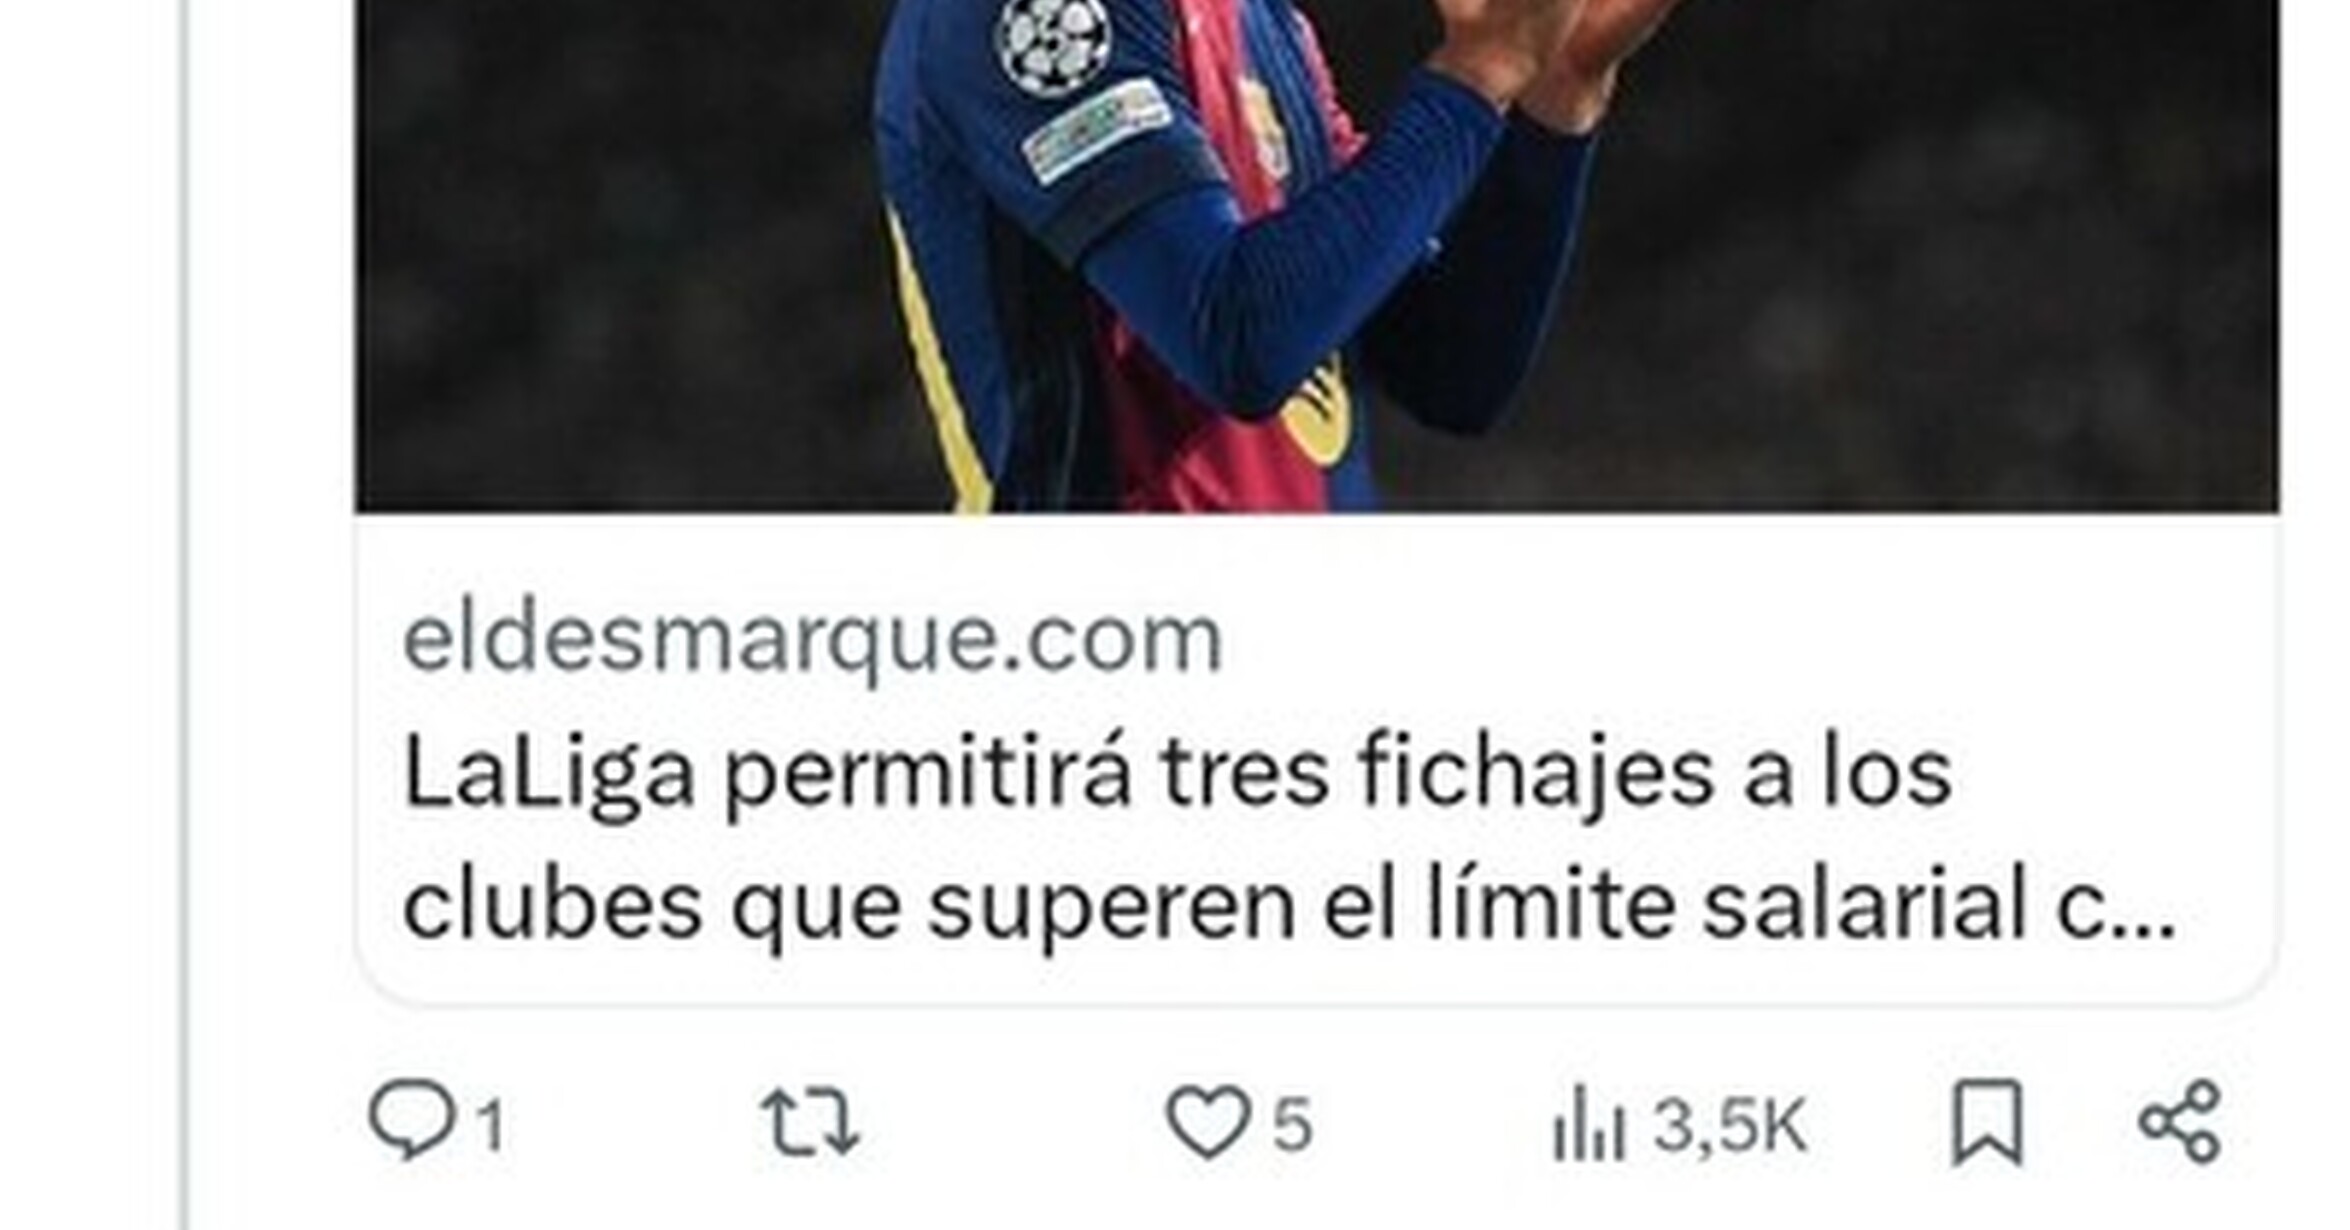Click the vertical thread line beside post
The height and width of the screenshot is (1230, 2350).
(x=185, y=615)
